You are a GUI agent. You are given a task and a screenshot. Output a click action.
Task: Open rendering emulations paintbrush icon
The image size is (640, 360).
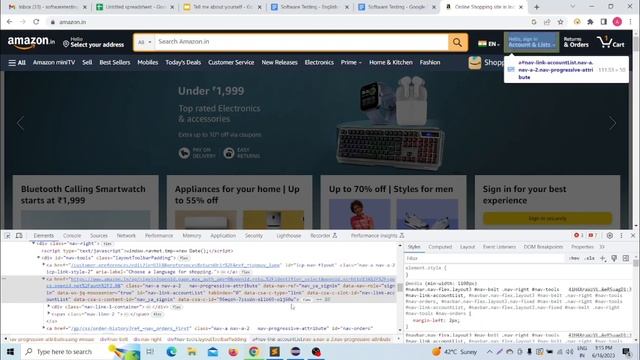(x=614, y=258)
